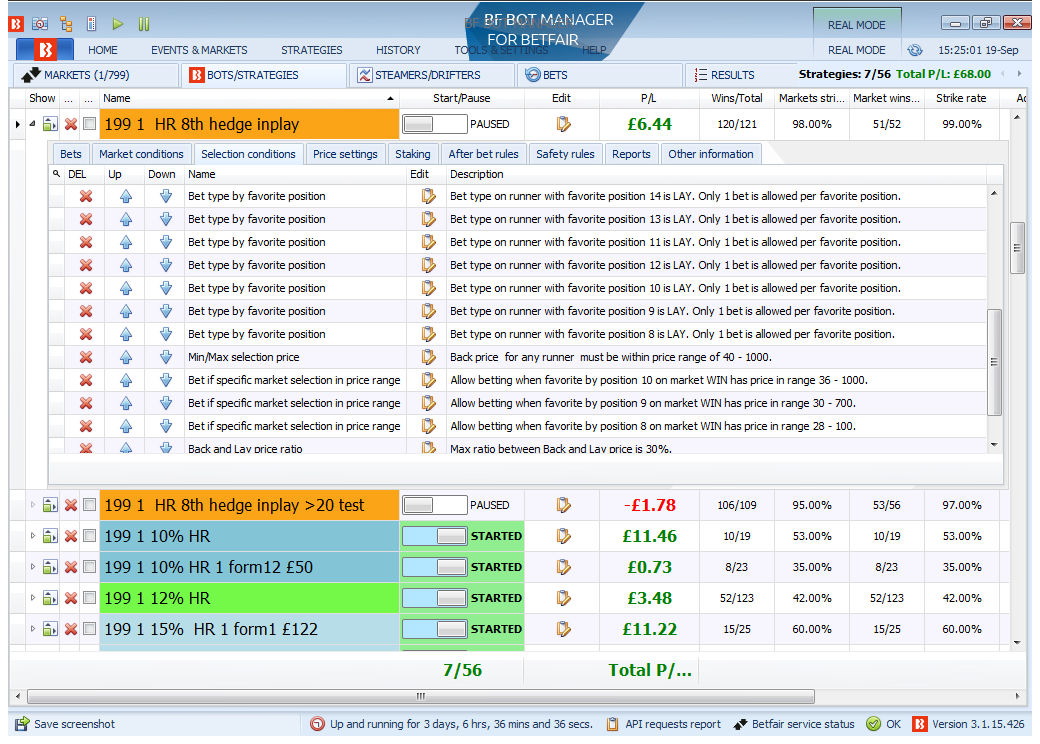The width and height of the screenshot is (1040, 744).
Task: Delete the favorite position 14 LAY condition
Action: click(x=86, y=196)
